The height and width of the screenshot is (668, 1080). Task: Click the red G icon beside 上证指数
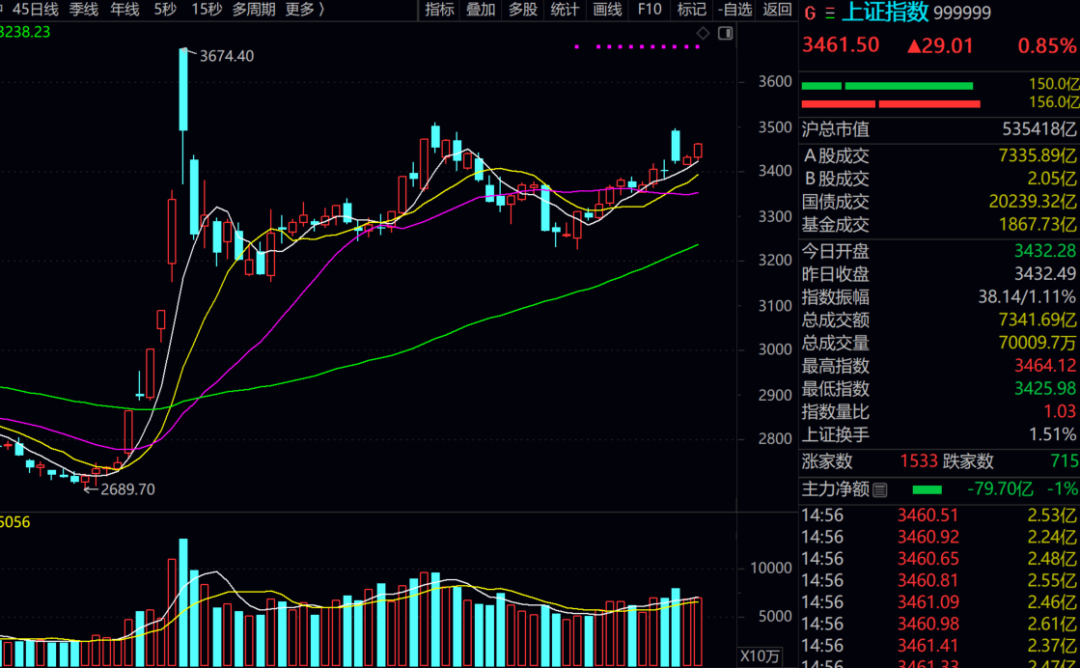click(810, 12)
